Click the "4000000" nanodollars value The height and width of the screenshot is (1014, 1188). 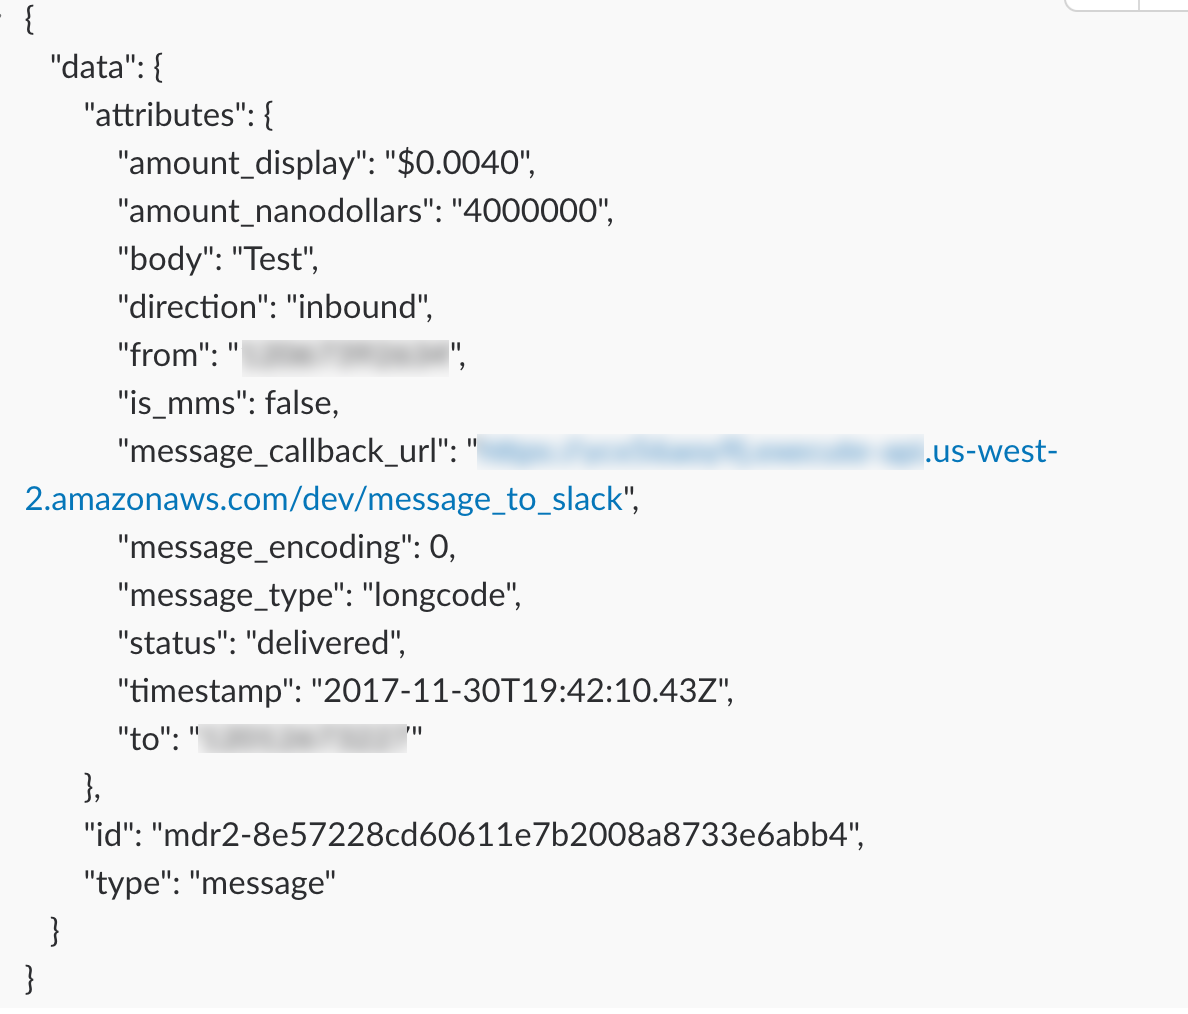coord(530,211)
